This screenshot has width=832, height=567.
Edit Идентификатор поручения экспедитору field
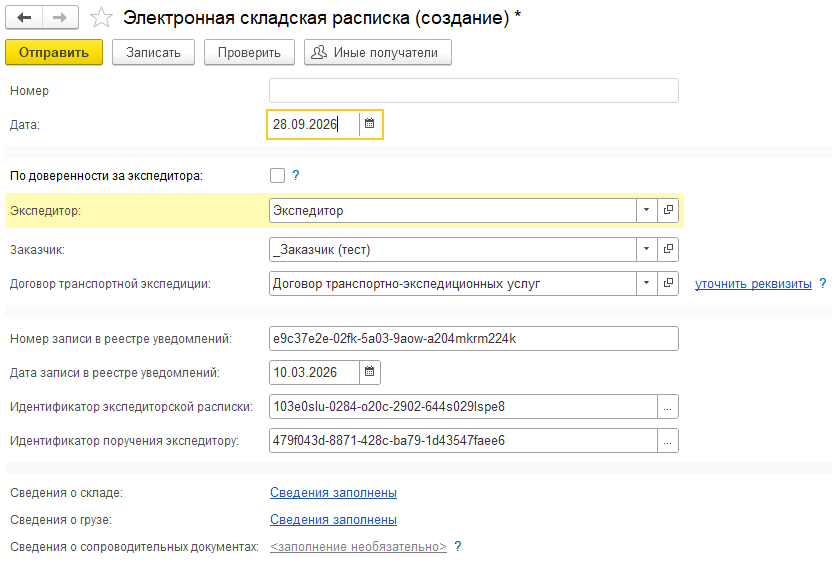click(463, 441)
